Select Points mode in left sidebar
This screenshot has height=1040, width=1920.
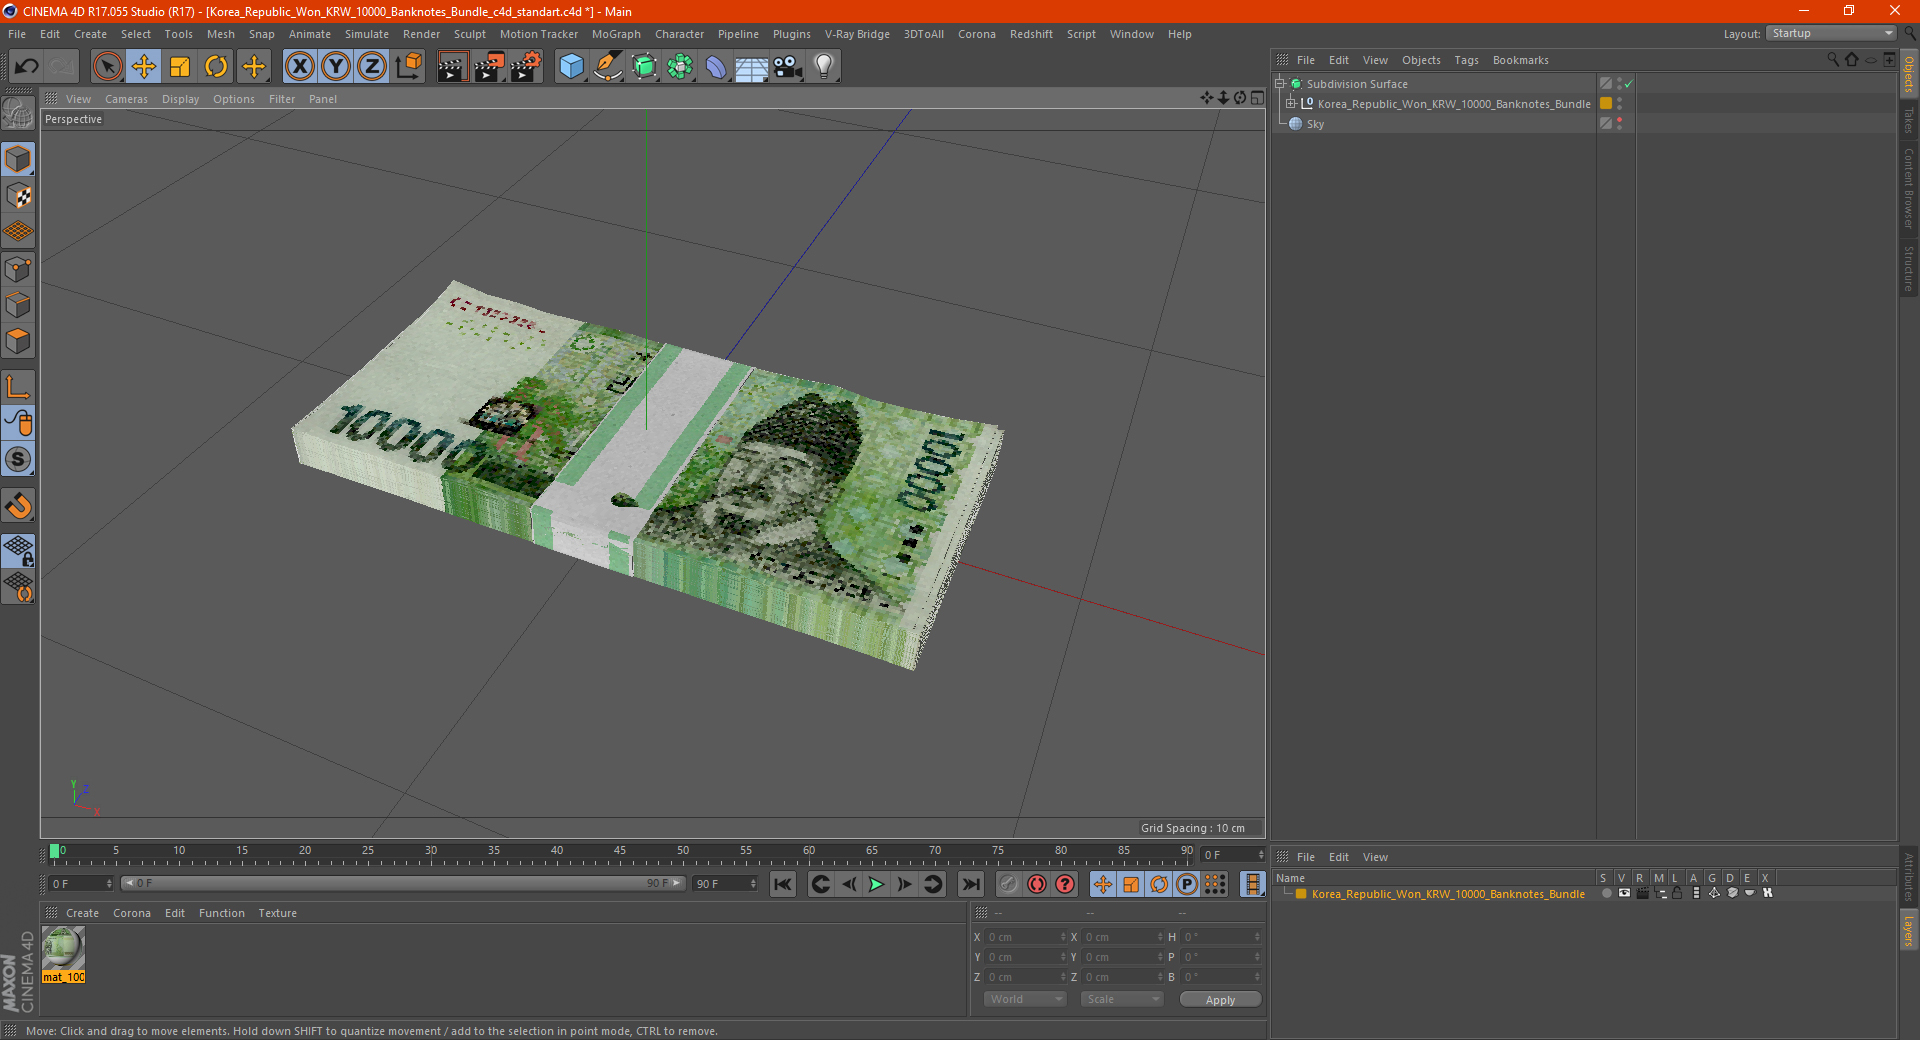pyautogui.click(x=19, y=269)
